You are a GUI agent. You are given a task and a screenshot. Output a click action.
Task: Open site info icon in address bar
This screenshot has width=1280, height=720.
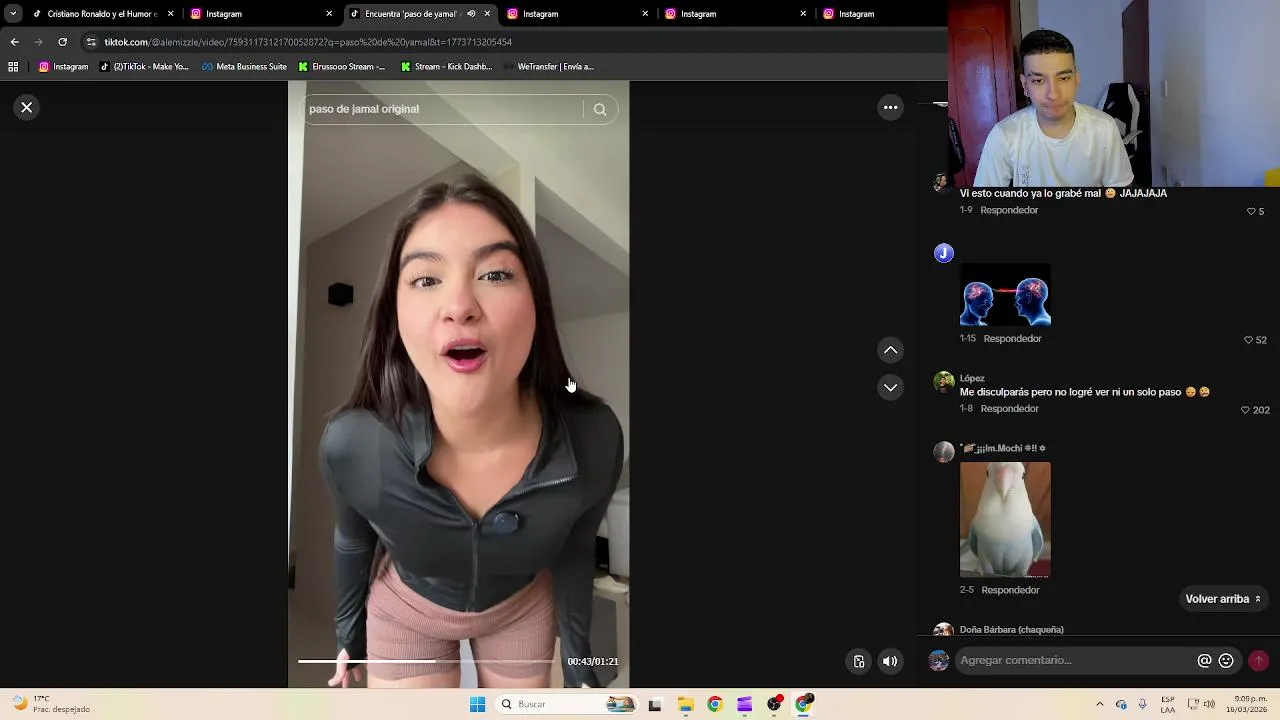click(91, 42)
